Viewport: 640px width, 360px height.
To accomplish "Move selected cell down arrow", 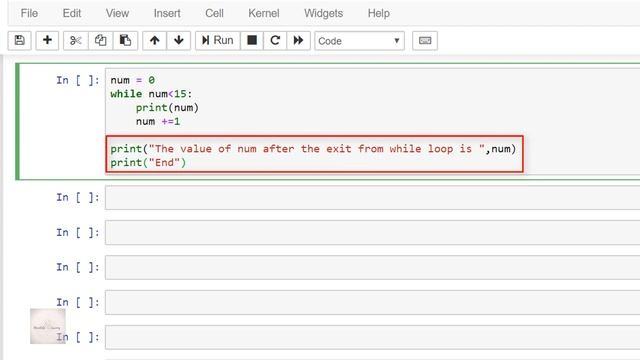I will coord(178,40).
